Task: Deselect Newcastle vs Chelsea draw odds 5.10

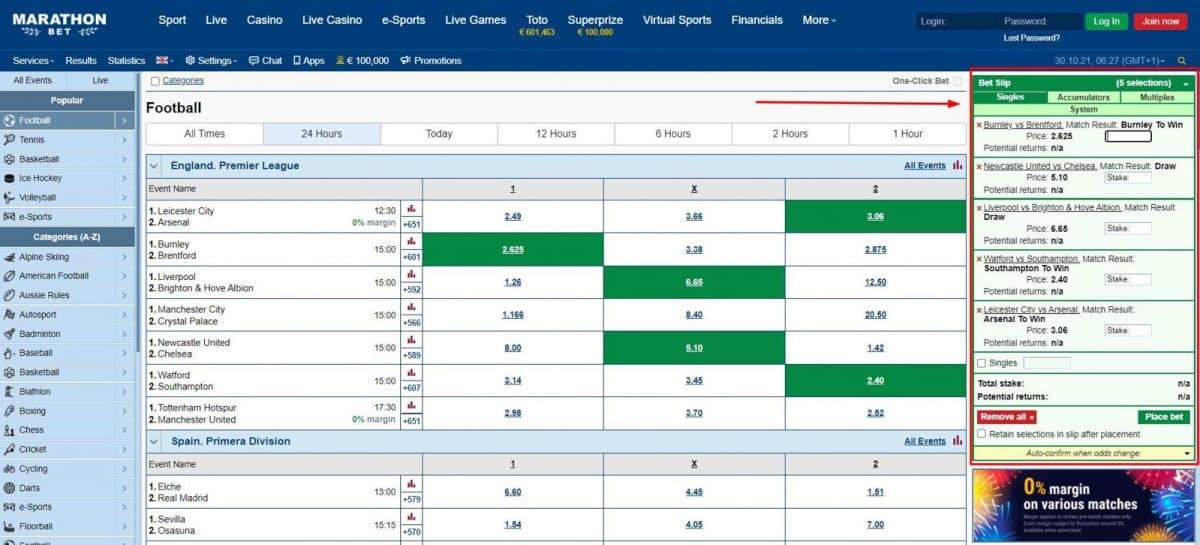Action: (694, 348)
